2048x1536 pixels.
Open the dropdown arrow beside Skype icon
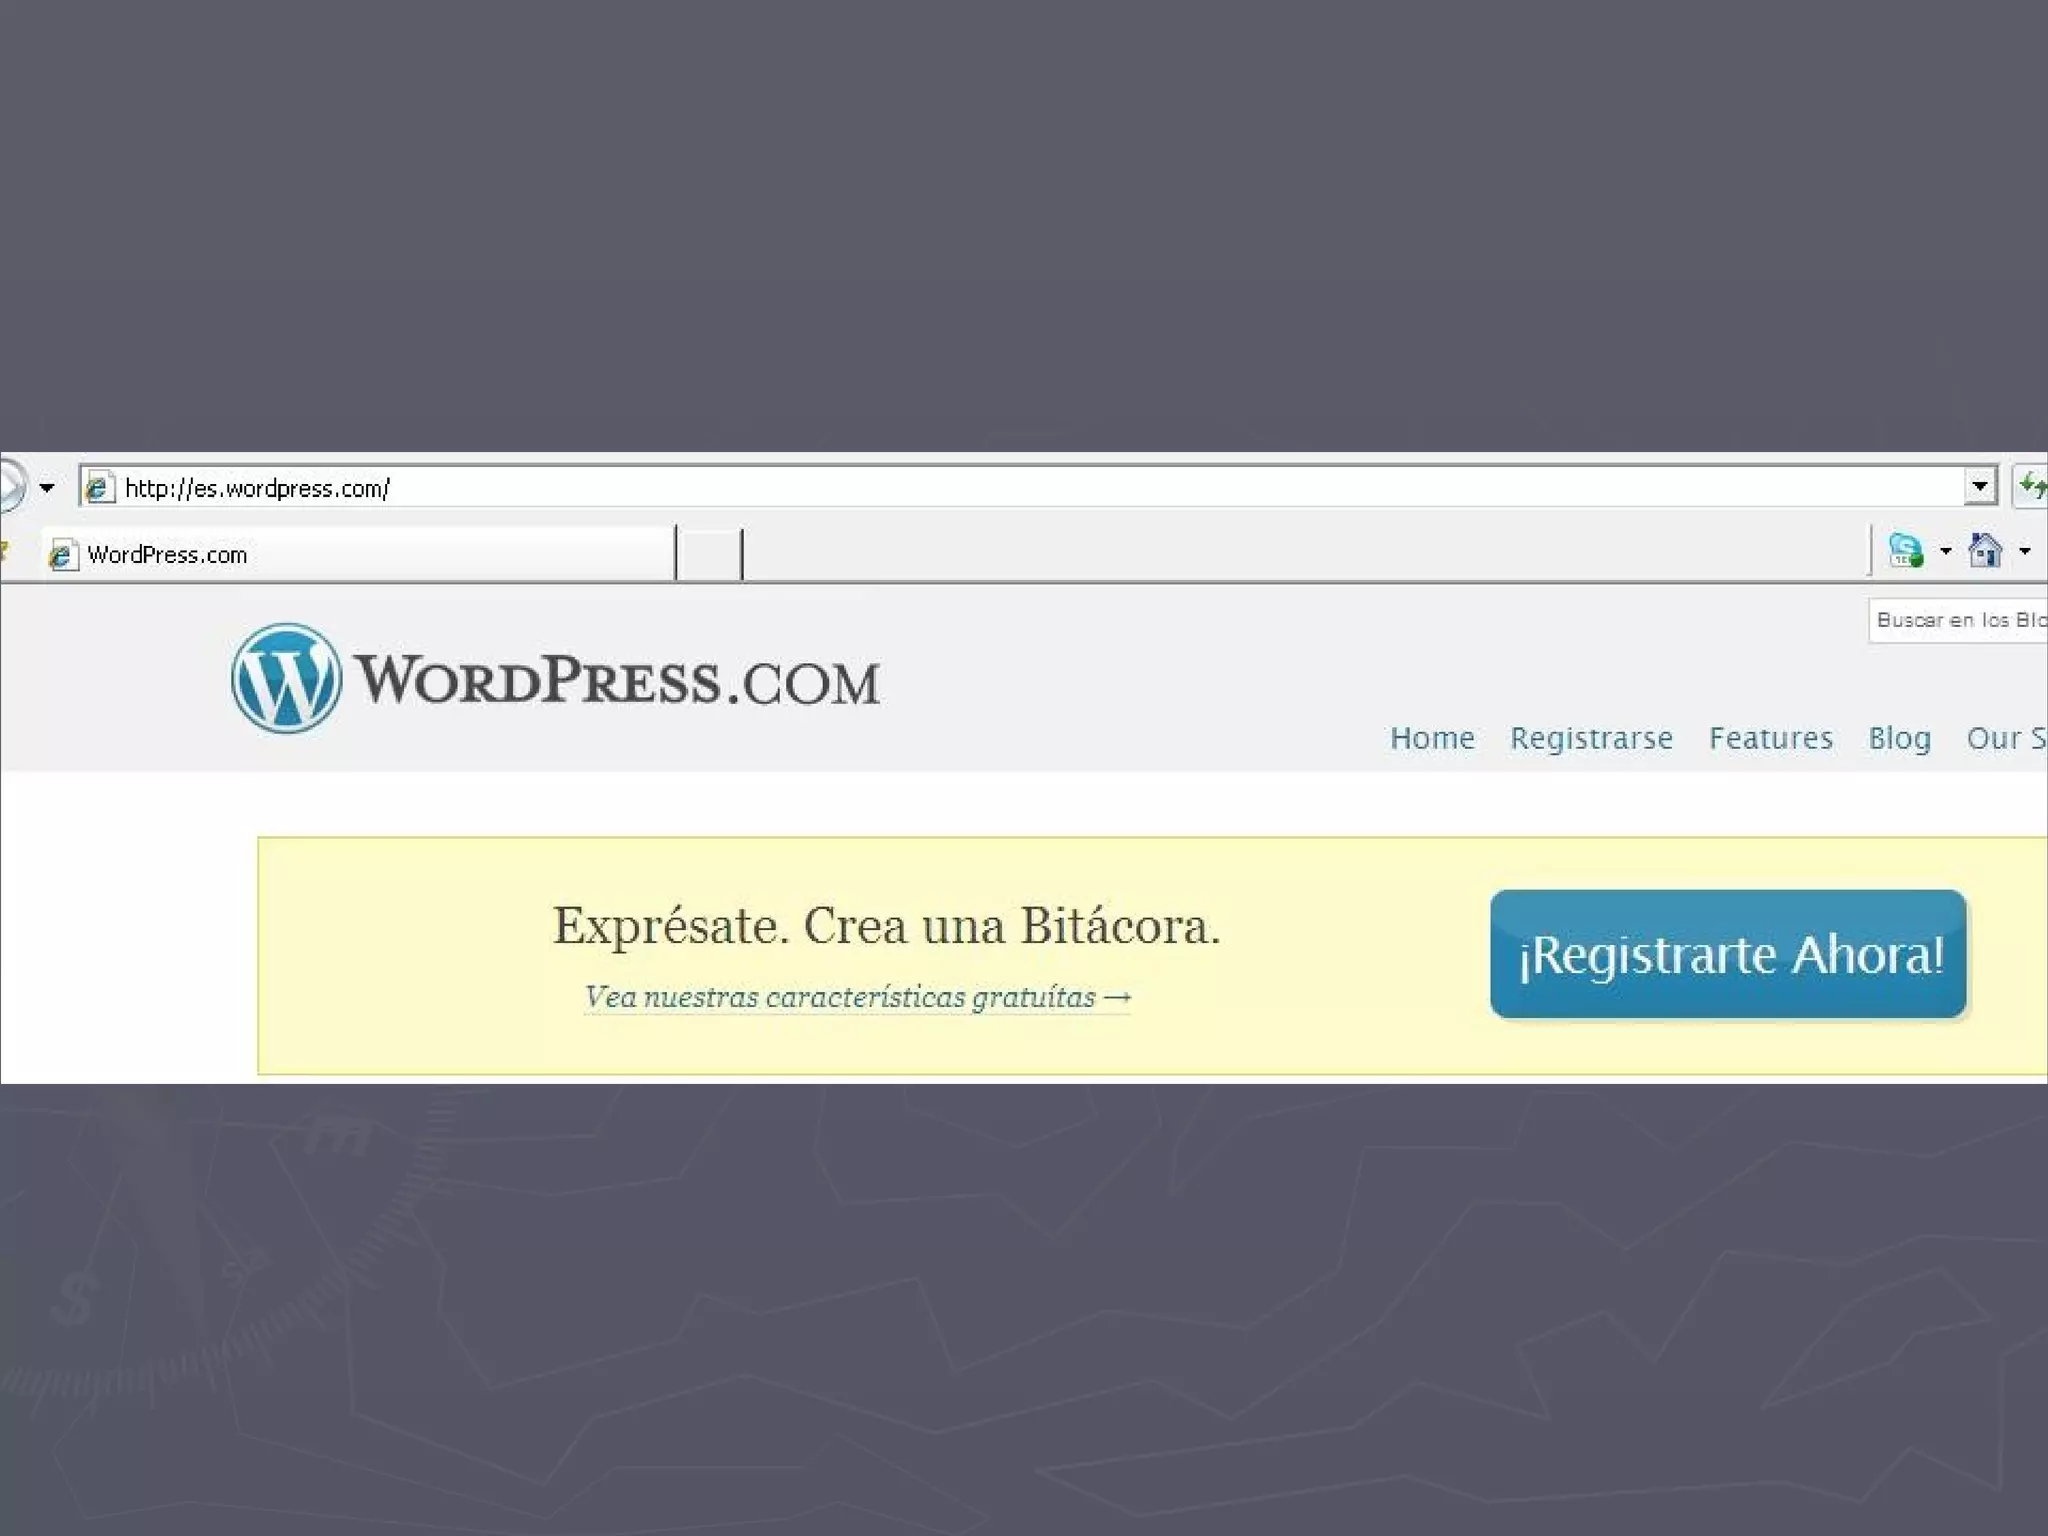1945,551
